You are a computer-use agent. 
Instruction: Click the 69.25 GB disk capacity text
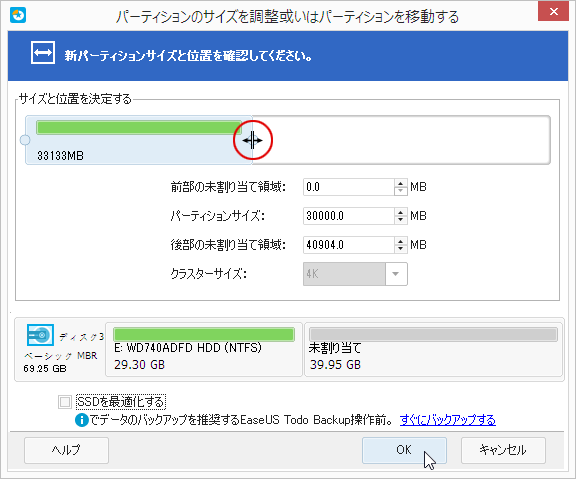tap(45, 368)
